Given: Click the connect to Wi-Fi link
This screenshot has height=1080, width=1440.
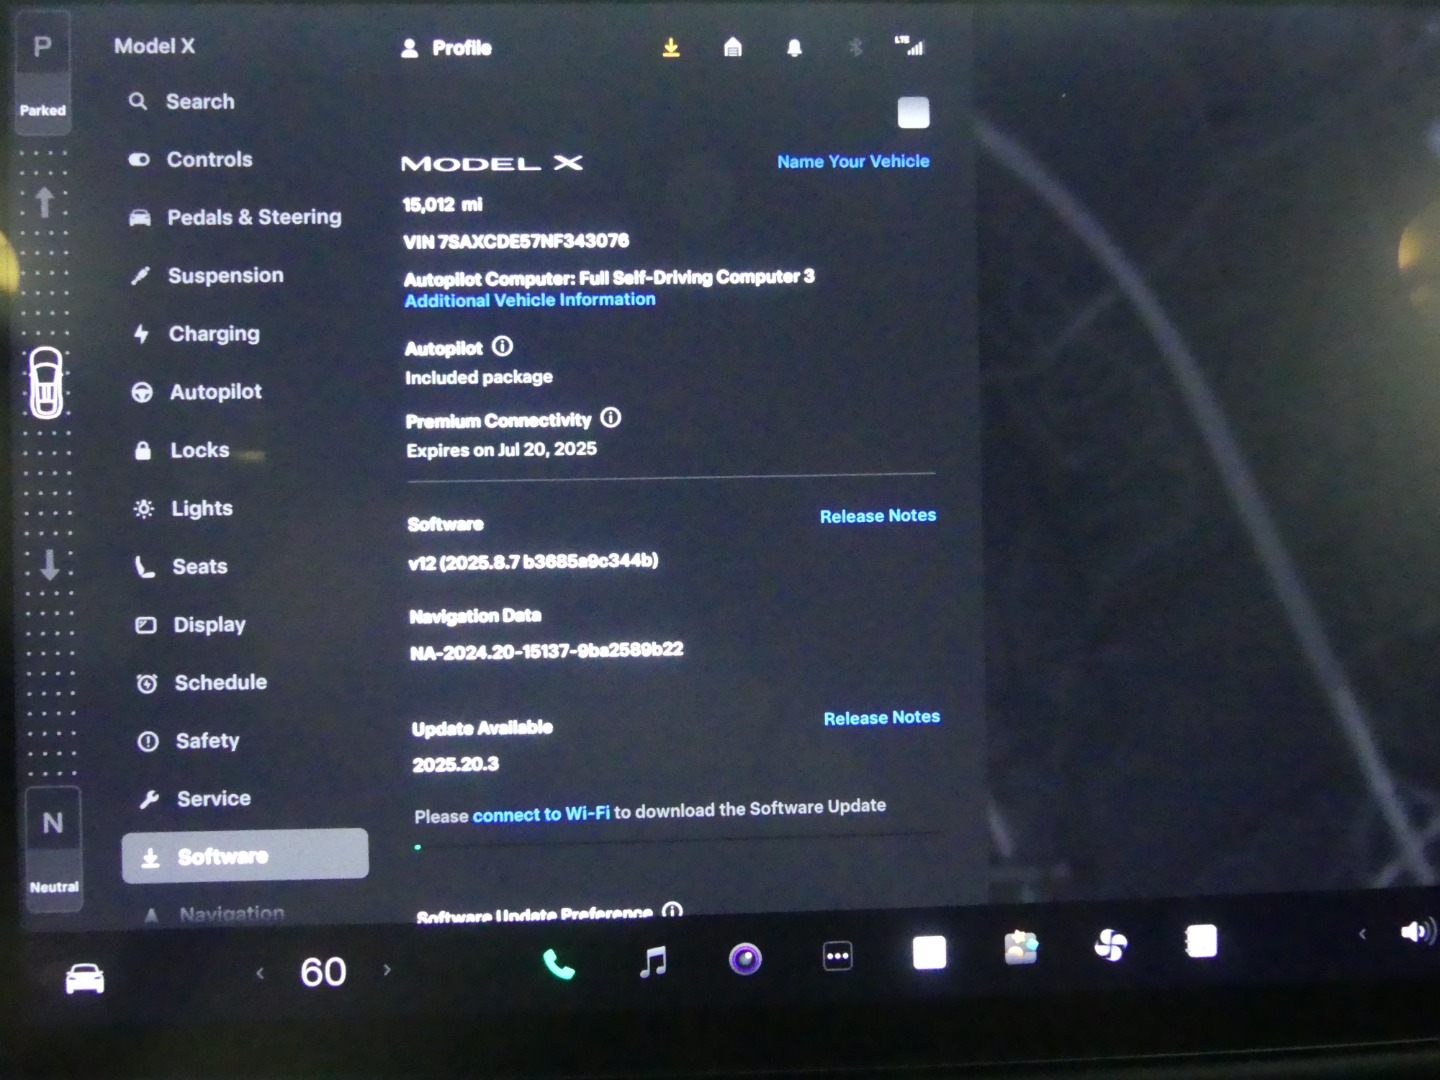Looking at the screenshot, I should click(540, 814).
